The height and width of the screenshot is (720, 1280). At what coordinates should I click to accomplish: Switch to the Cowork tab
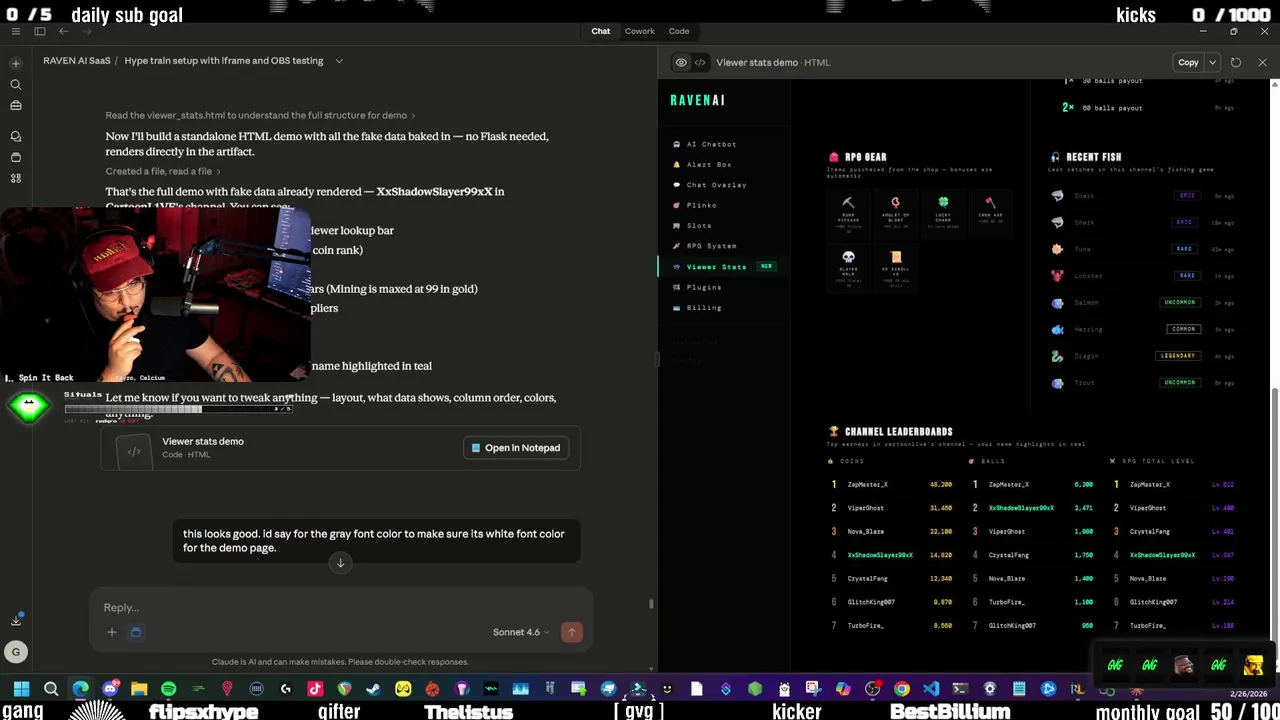[x=640, y=31]
